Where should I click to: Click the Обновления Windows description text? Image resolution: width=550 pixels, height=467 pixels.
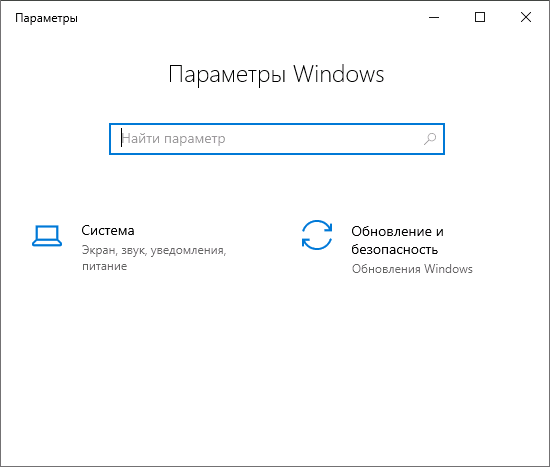pos(412,269)
